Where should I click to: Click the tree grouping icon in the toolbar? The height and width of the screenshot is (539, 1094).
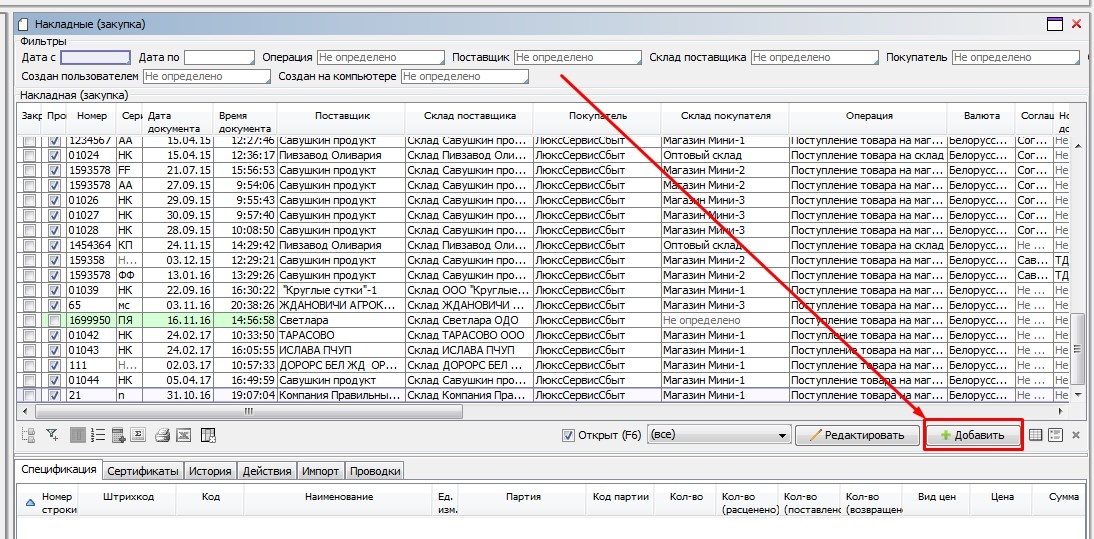point(28,435)
